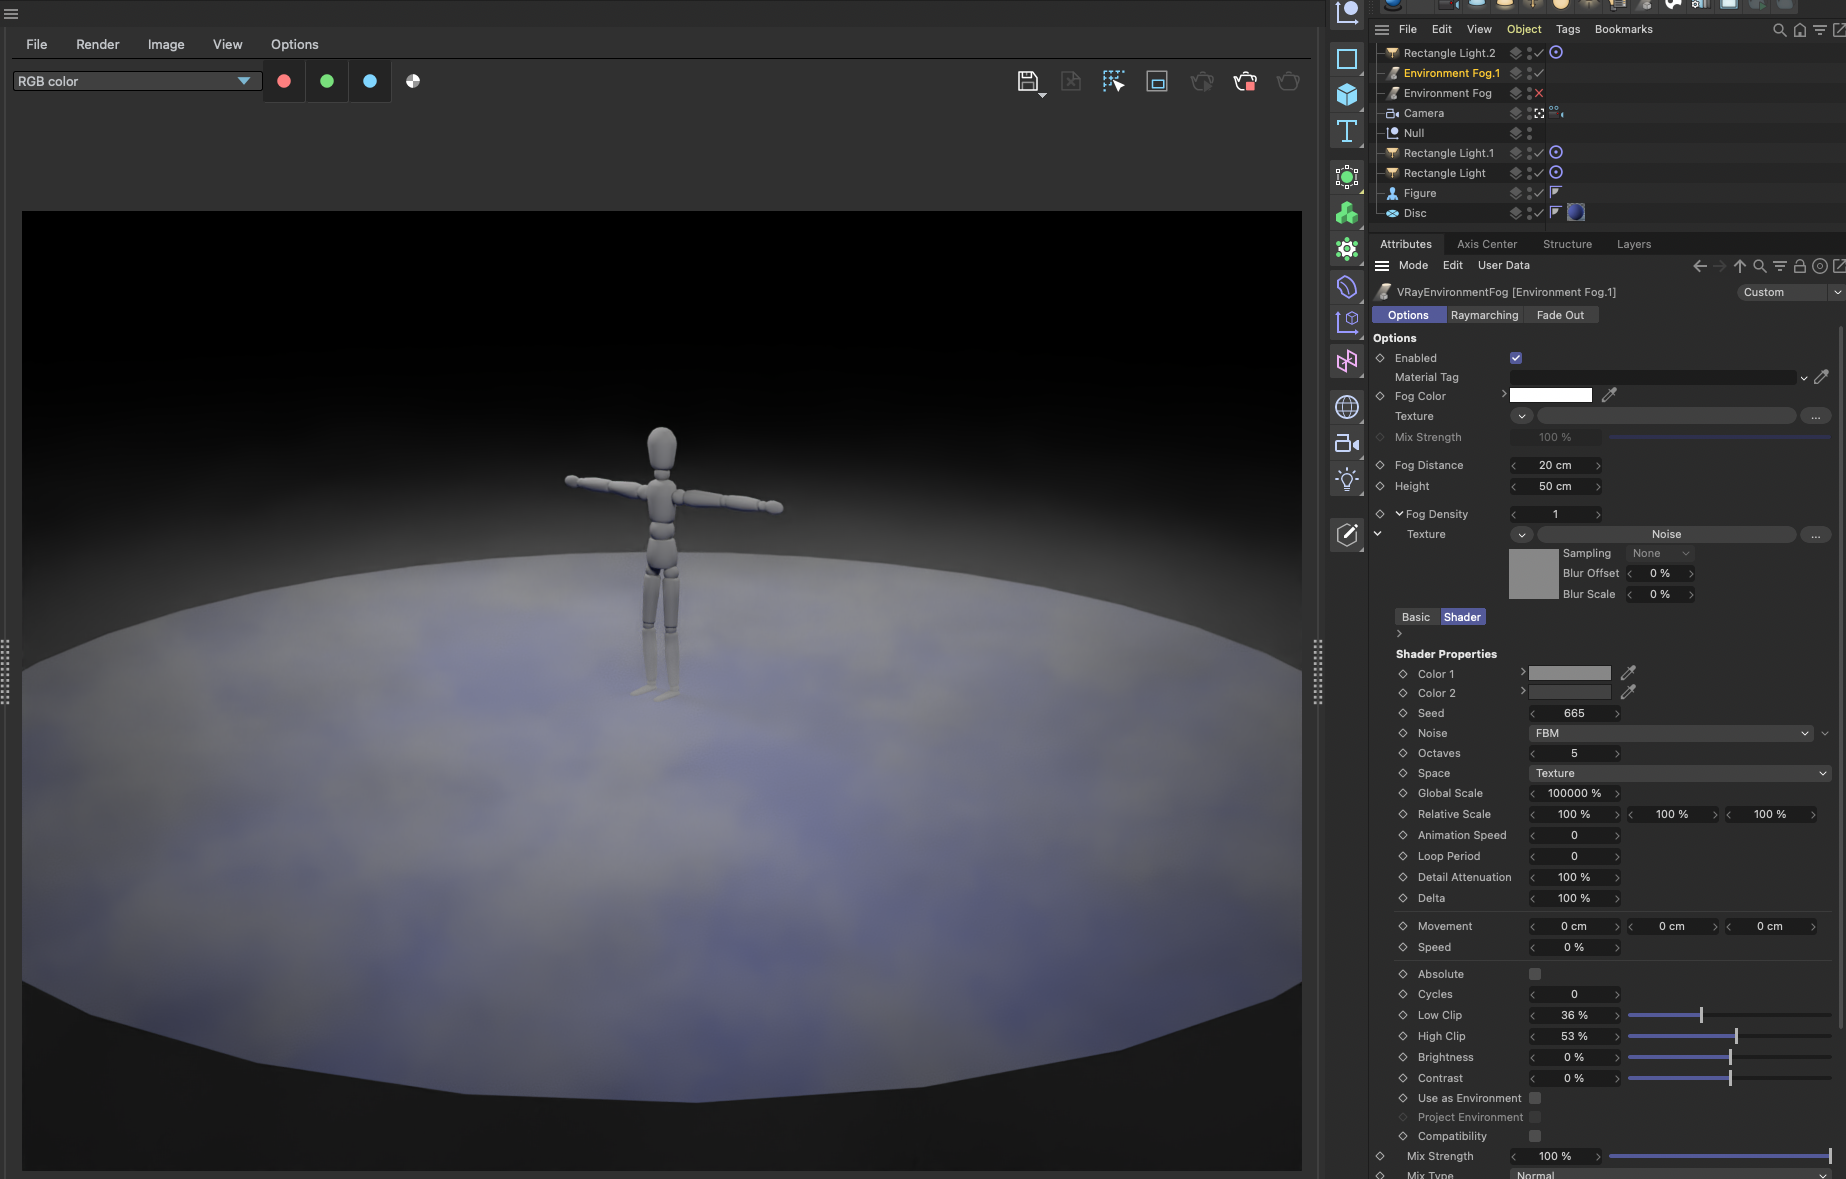Open the Space Texture dropdown
The image size is (1846, 1179).
[x=1680, y=773]
